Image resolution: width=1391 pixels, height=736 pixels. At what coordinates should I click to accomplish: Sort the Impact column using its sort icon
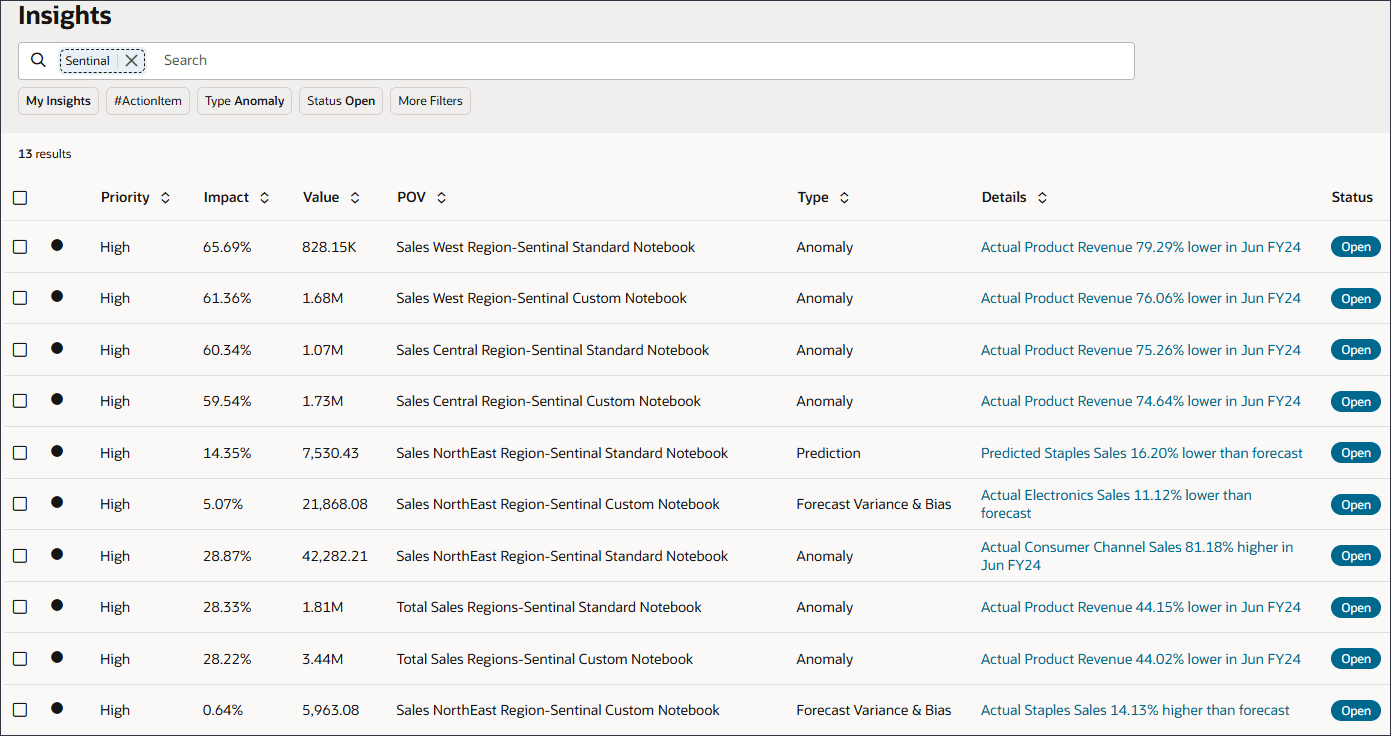coord(264,197)
